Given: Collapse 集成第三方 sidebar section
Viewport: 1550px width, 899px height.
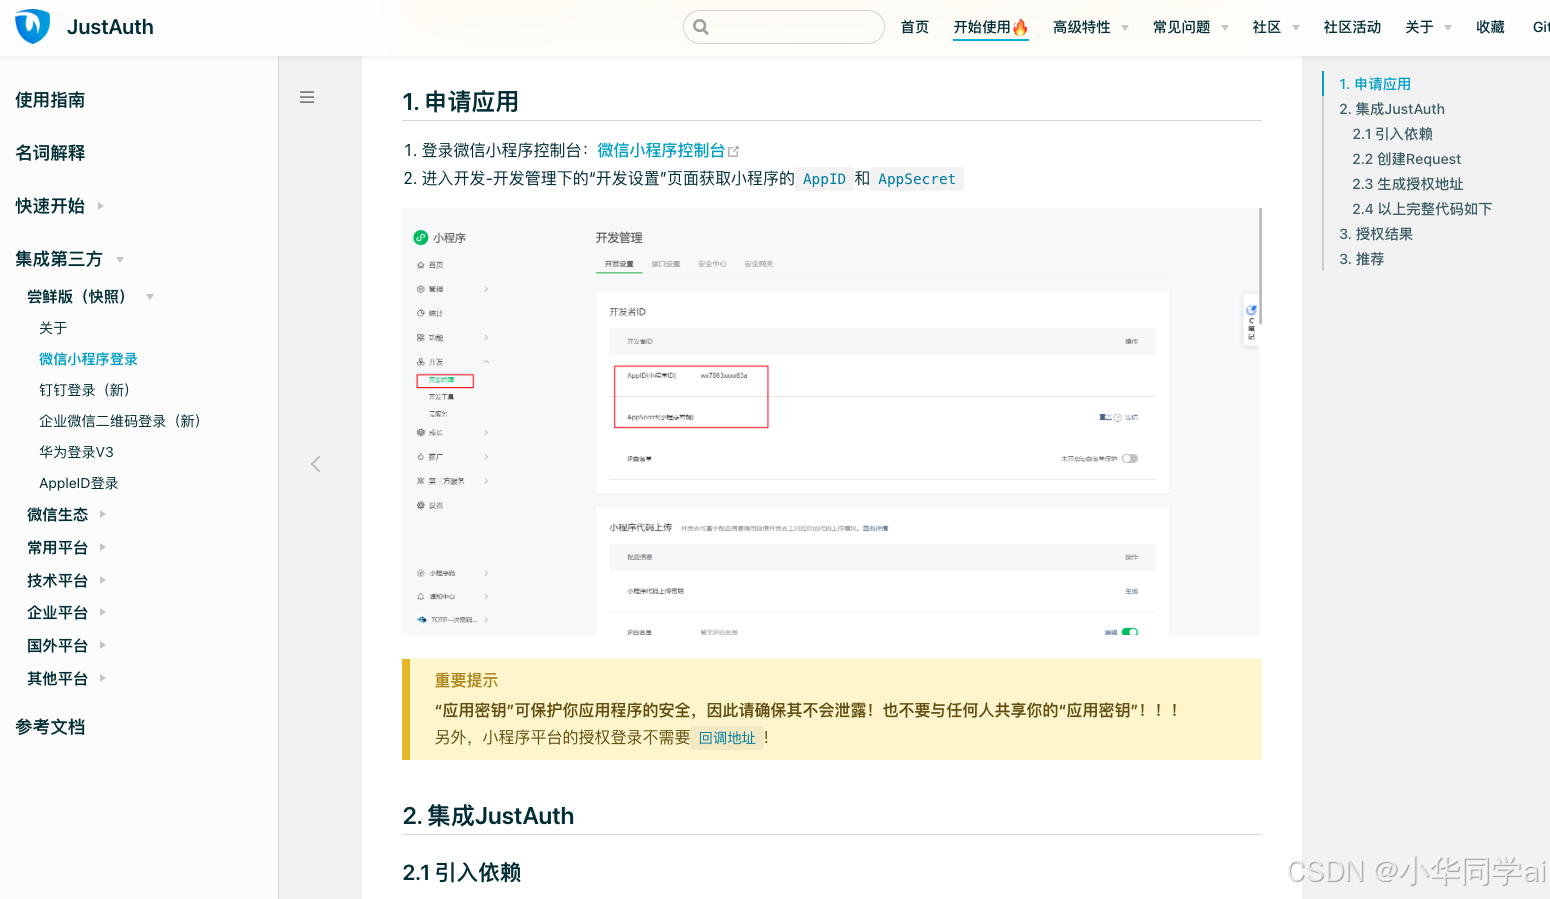Looking at the screenshot, I should pyautogui.click(x=70, y=259).
